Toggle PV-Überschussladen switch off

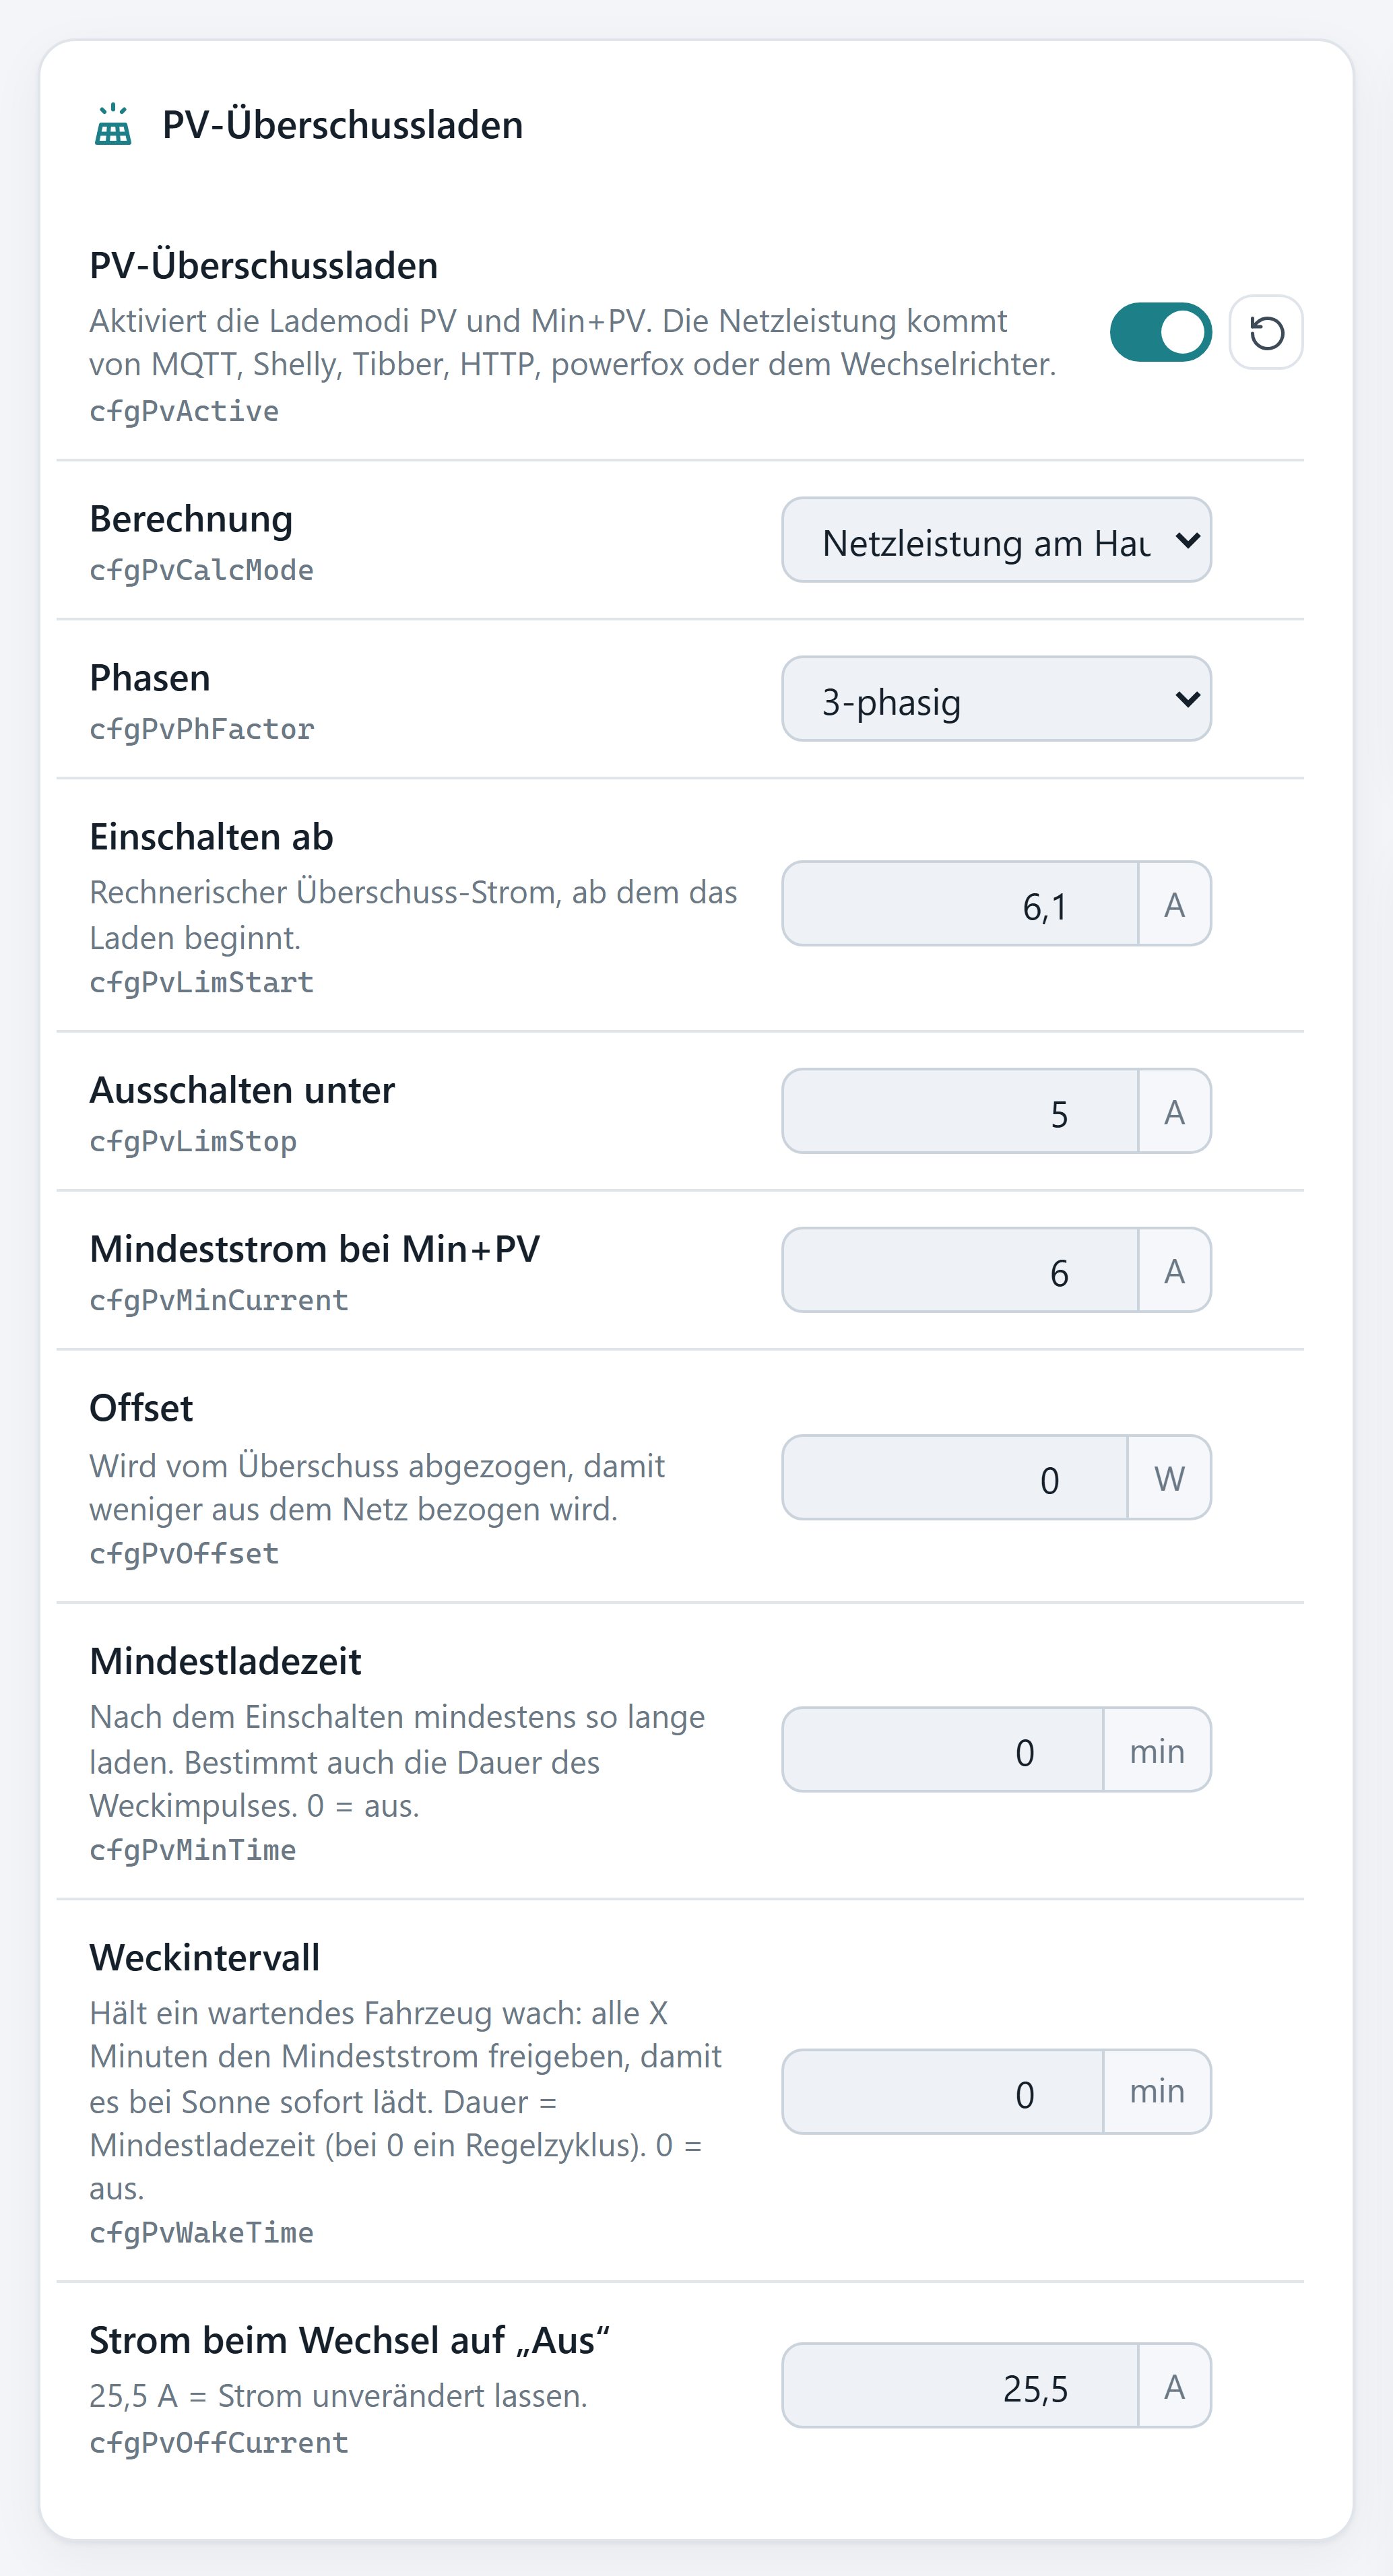tap(1160, 332)
